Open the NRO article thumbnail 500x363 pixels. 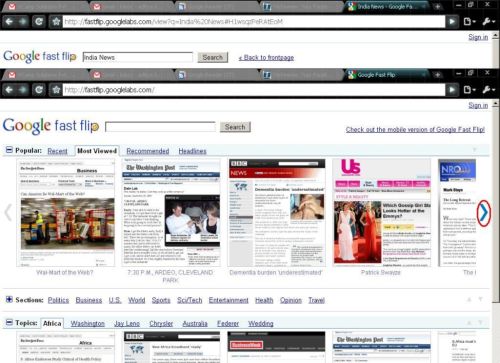[x=457, y=213]
